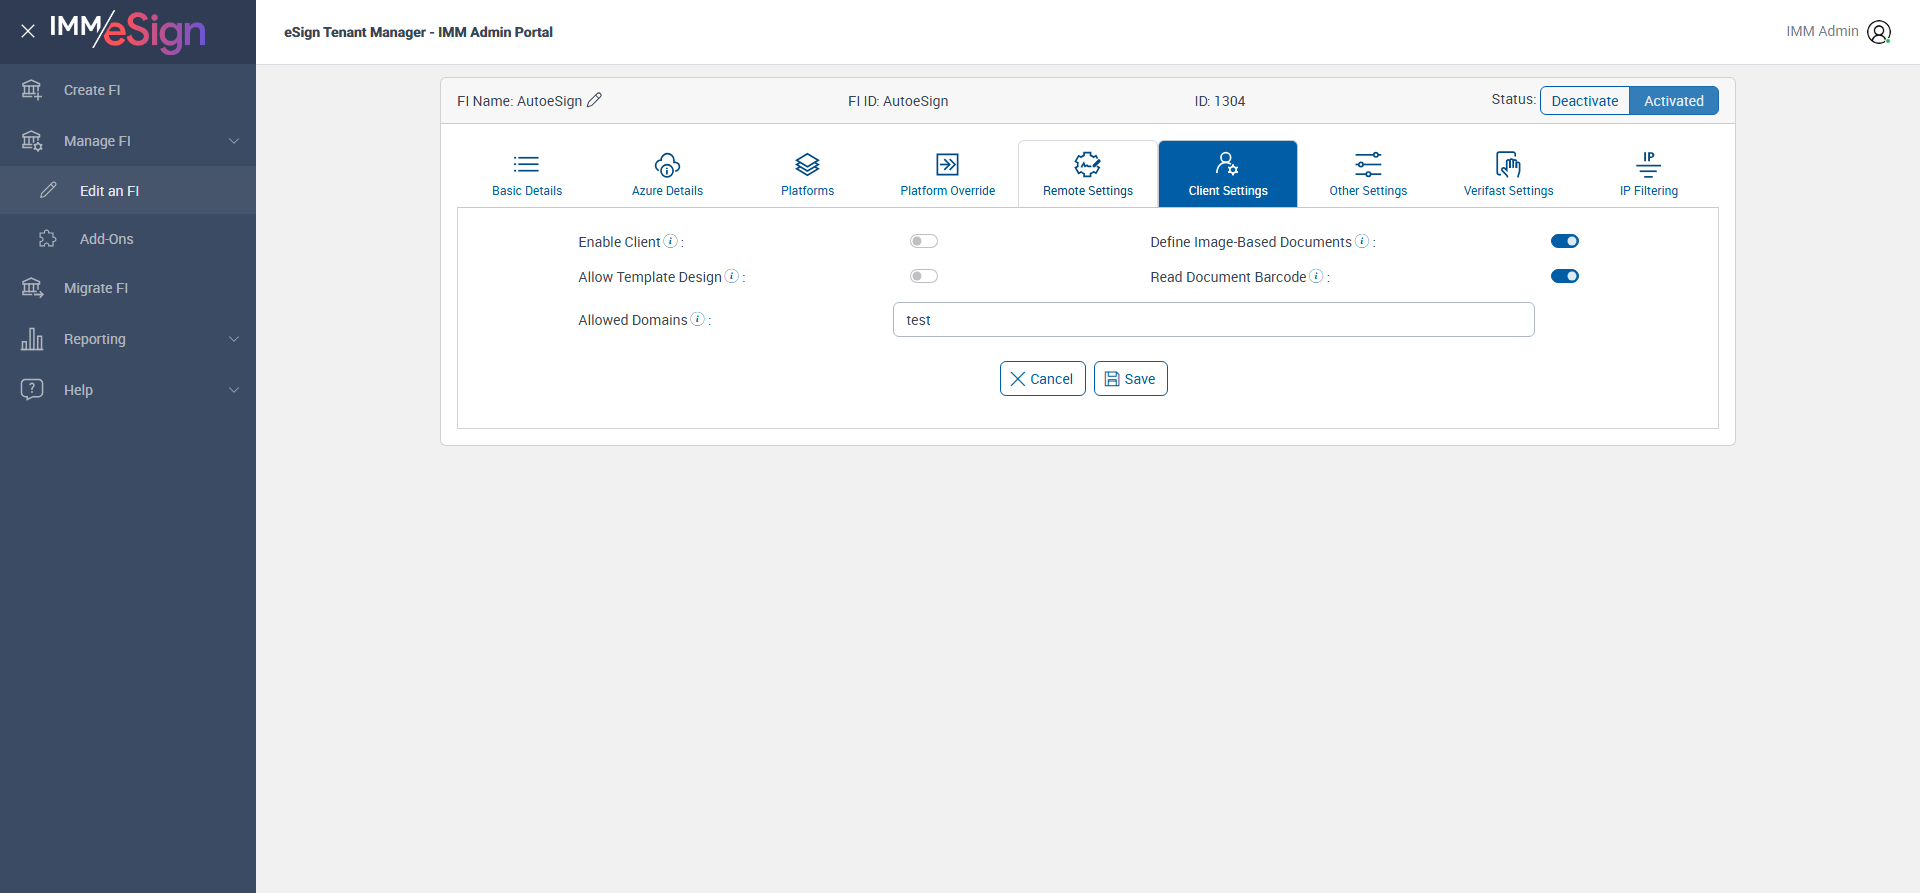Image resolution: width=1920 pixels, height=893 pixels.
Task: Toggle the Allow Template Design switch
Action: [924, 276]
